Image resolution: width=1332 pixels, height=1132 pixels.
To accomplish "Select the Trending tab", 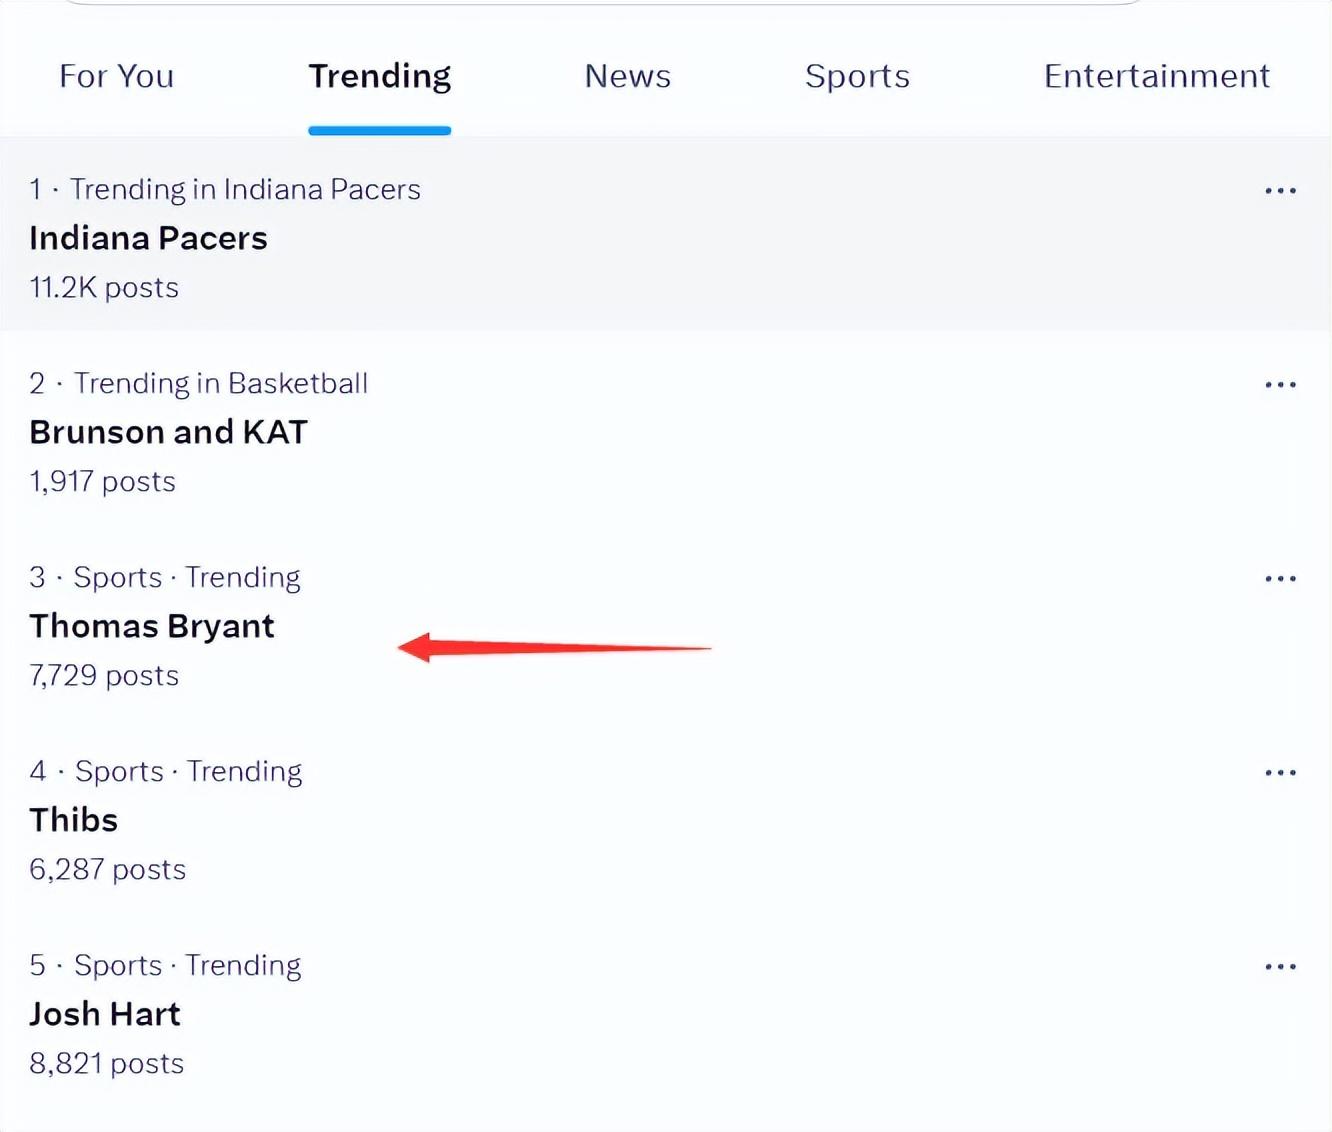I will point(379,76).
